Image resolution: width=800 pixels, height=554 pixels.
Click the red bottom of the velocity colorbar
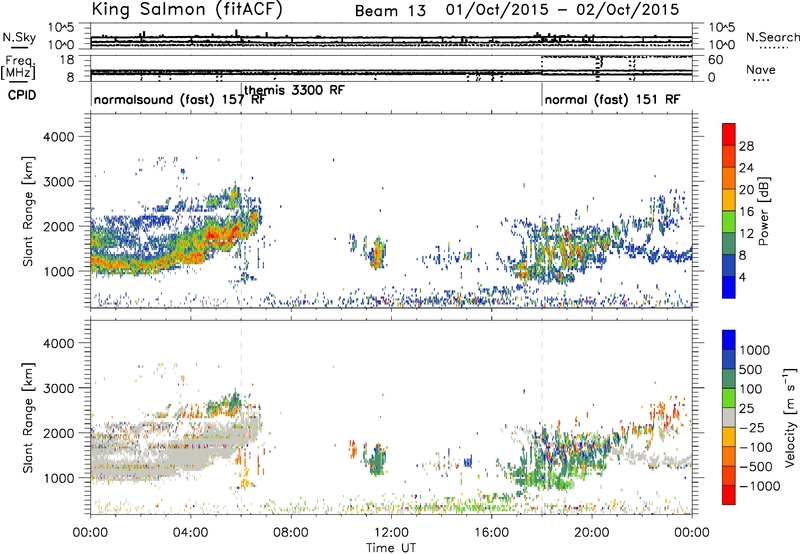(729, 495)
